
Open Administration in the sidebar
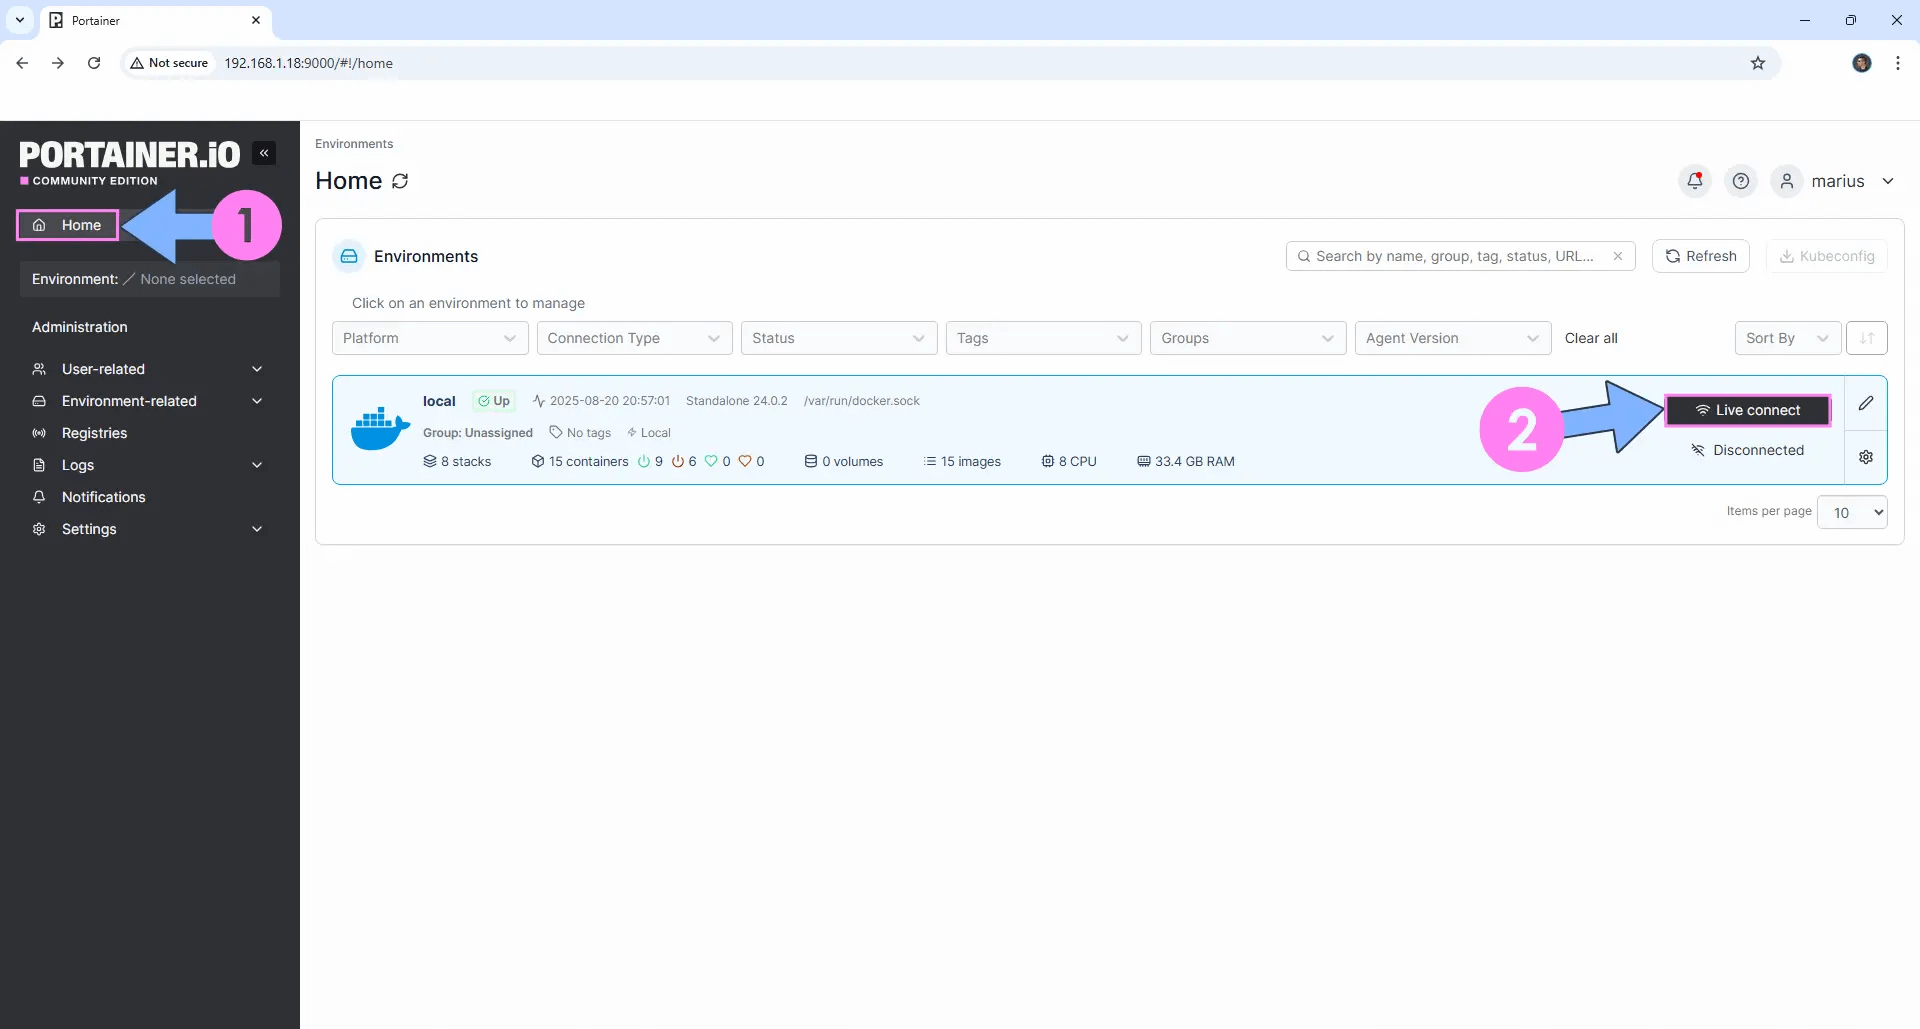80,327
